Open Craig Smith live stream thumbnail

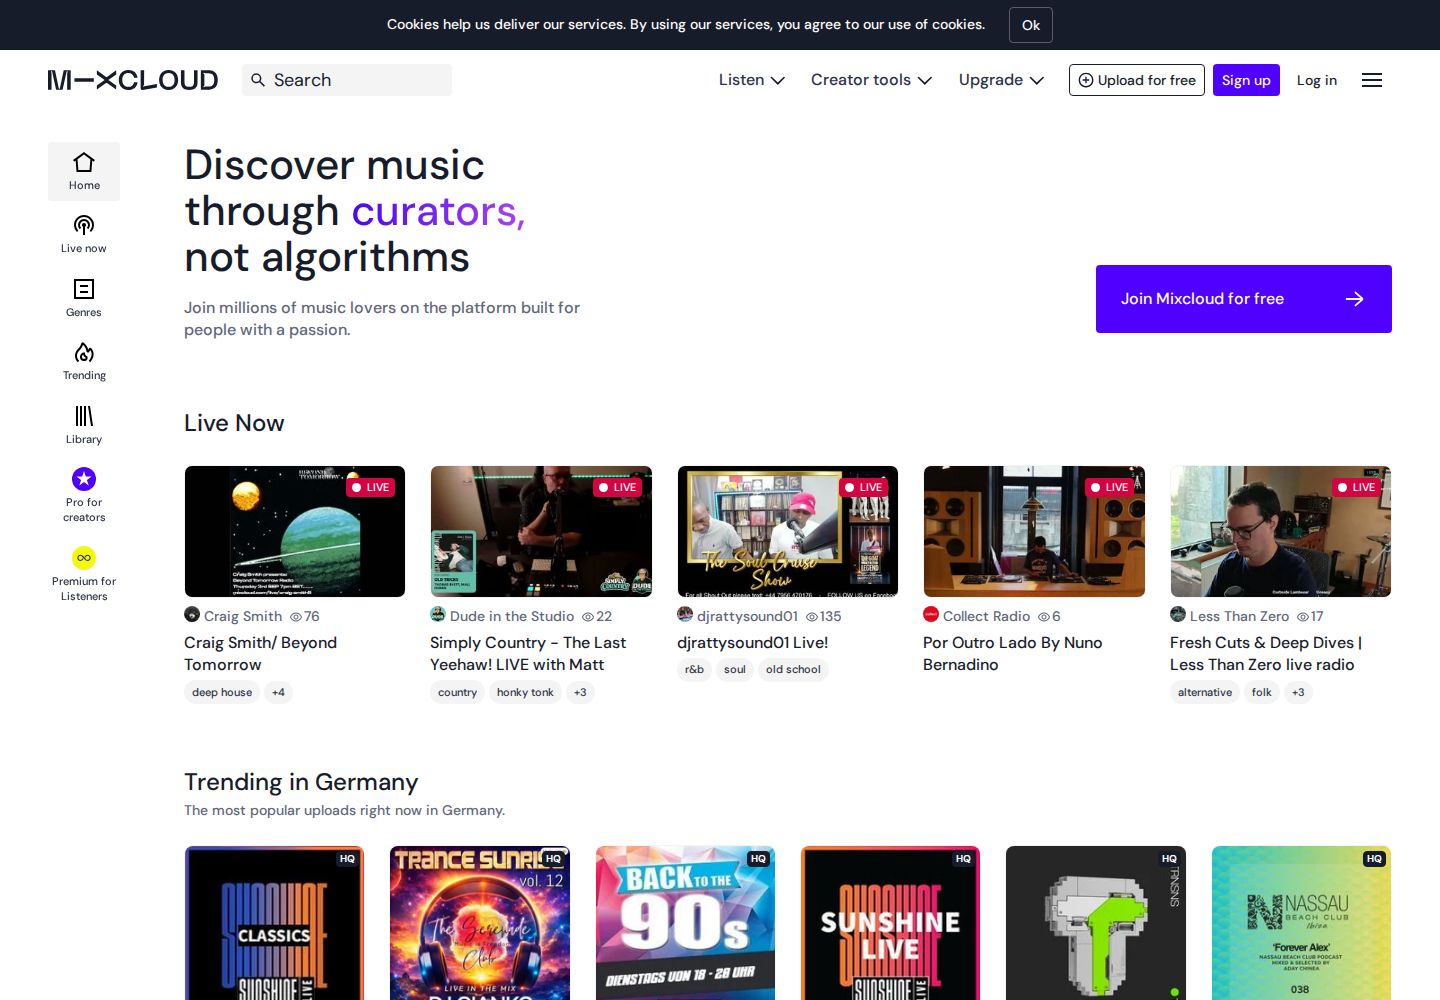click(295, 531)
